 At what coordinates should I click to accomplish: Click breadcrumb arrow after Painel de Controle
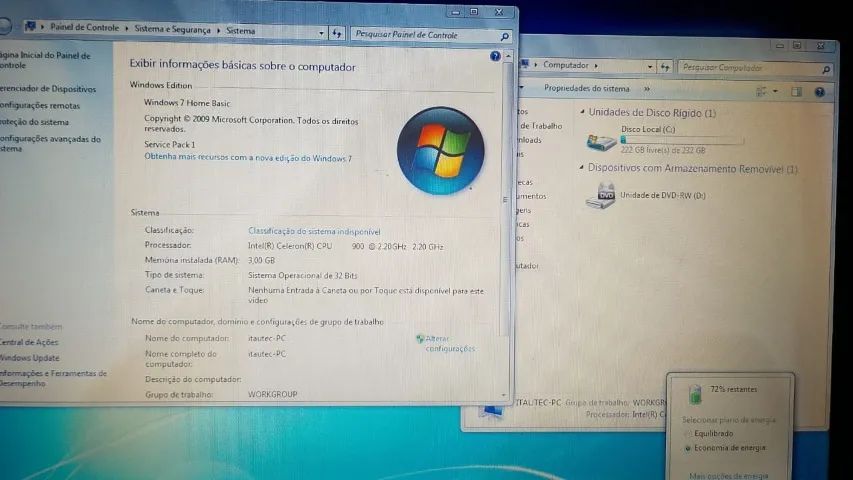[x=127, y=28]
